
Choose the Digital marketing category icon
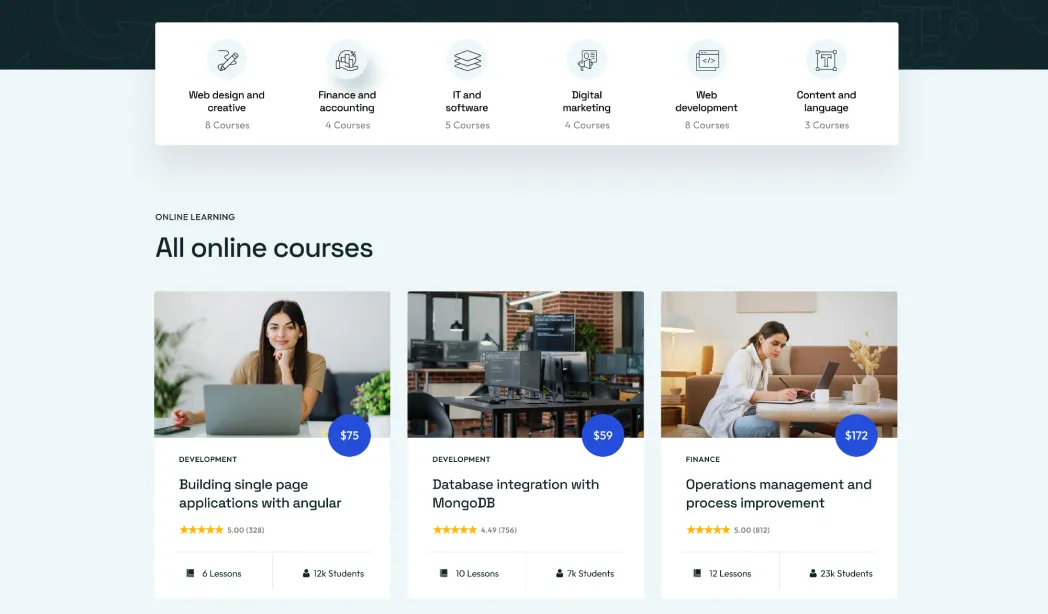tap(587, 60)
